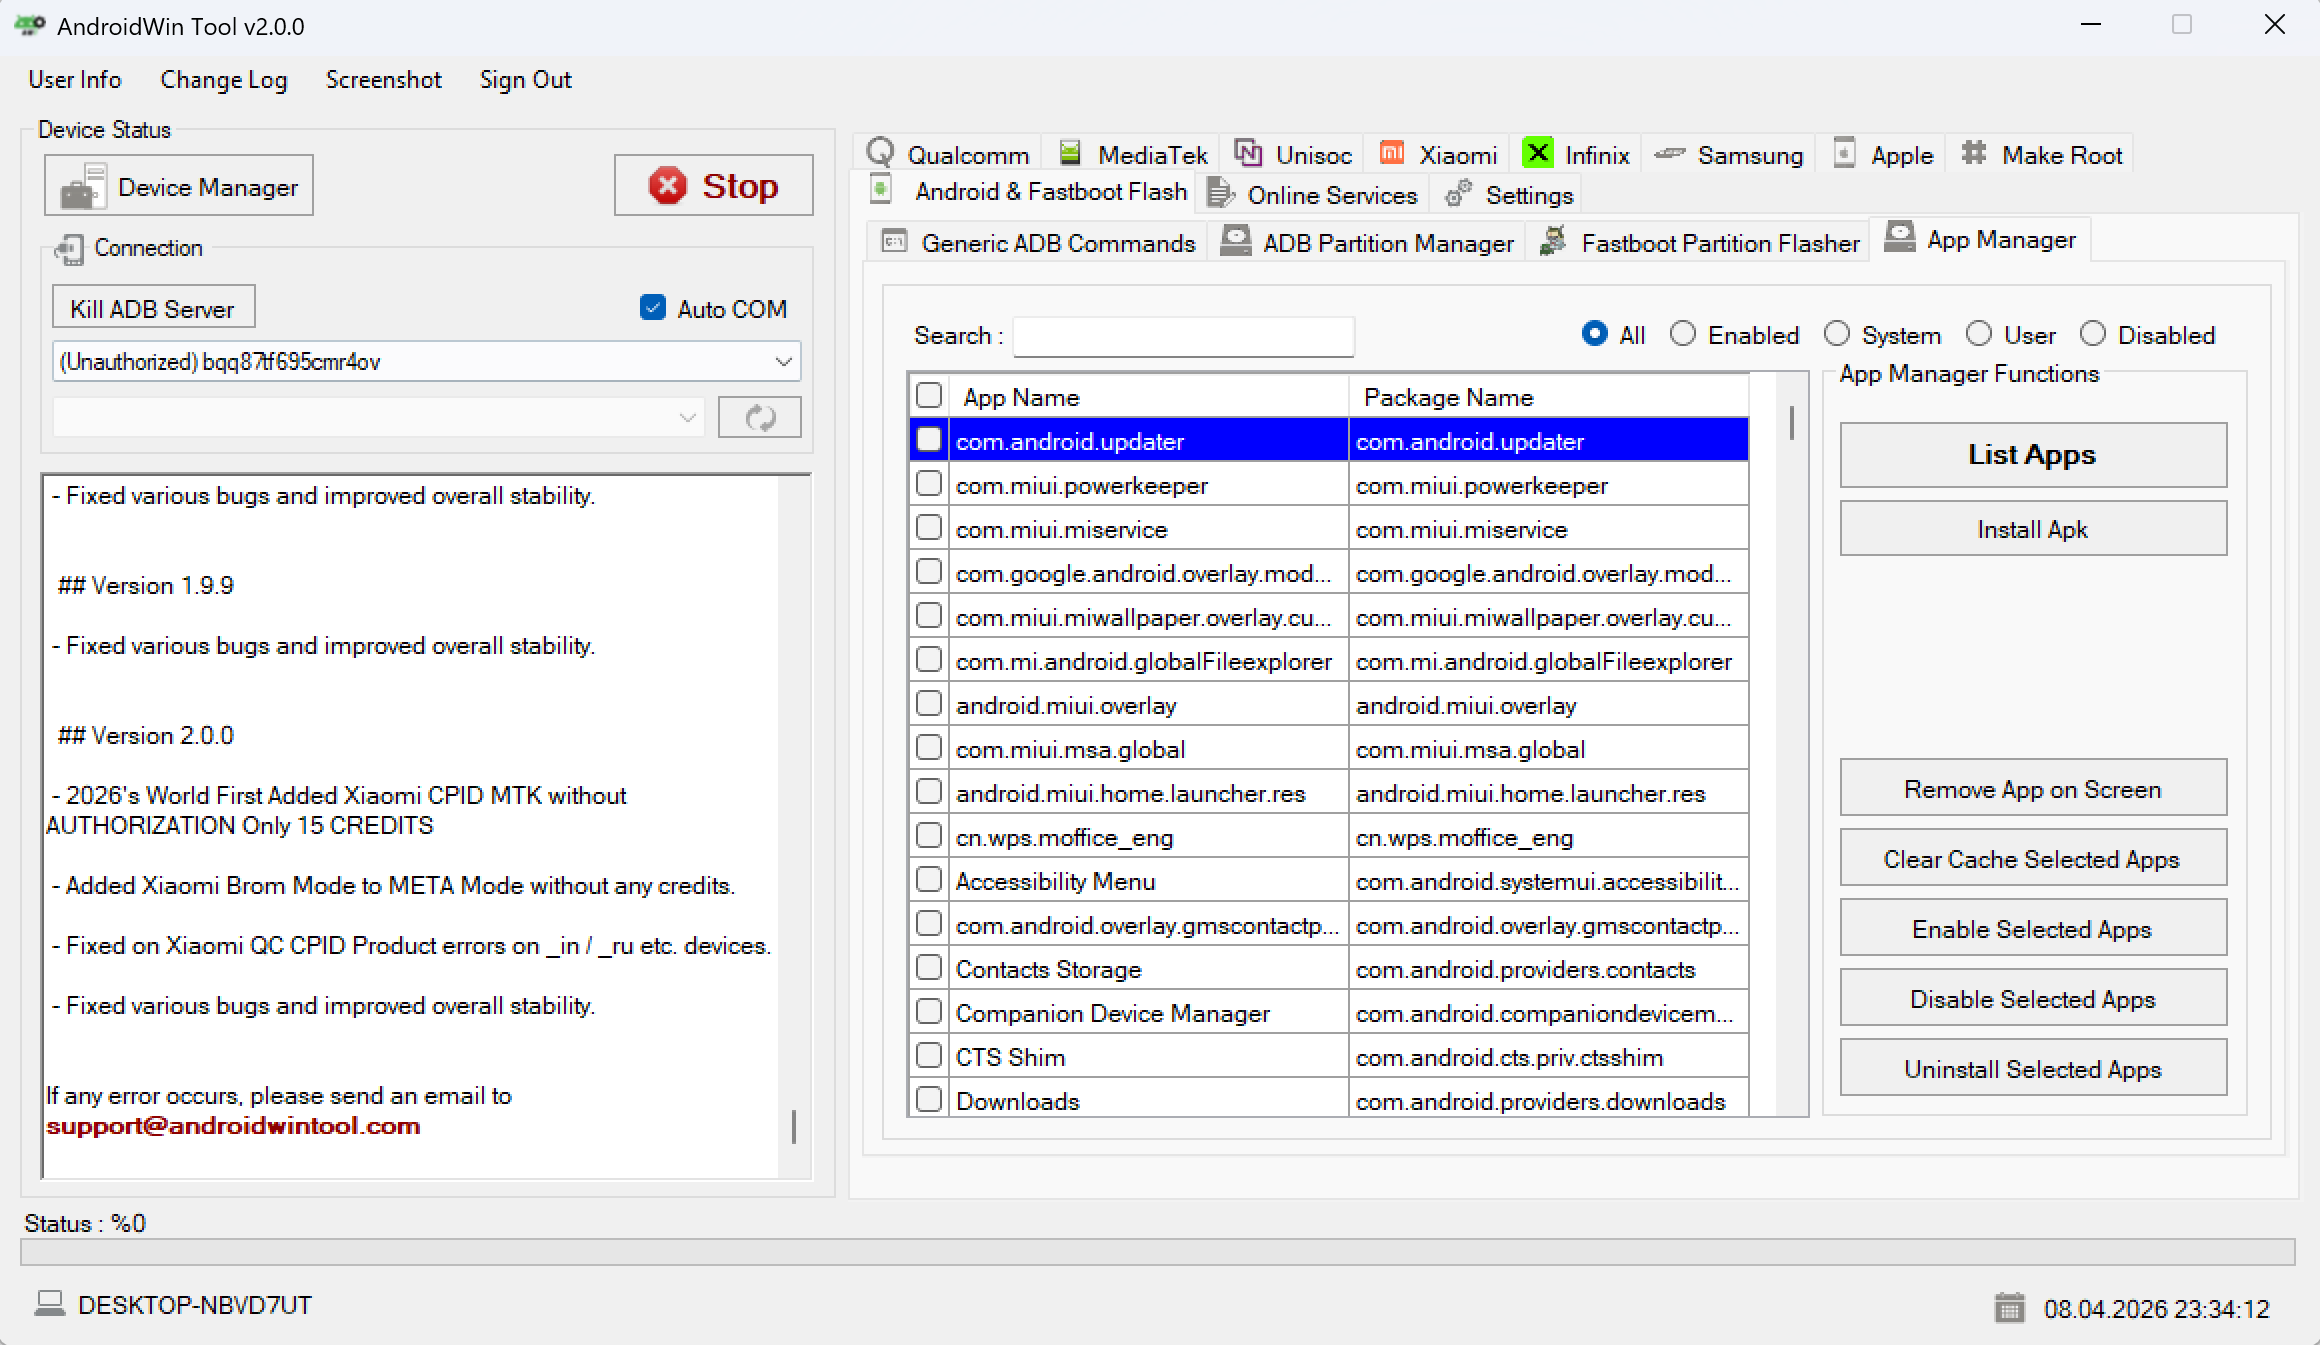
Task: Click the refresh icon beside the port dropdown
Action: 759,417
